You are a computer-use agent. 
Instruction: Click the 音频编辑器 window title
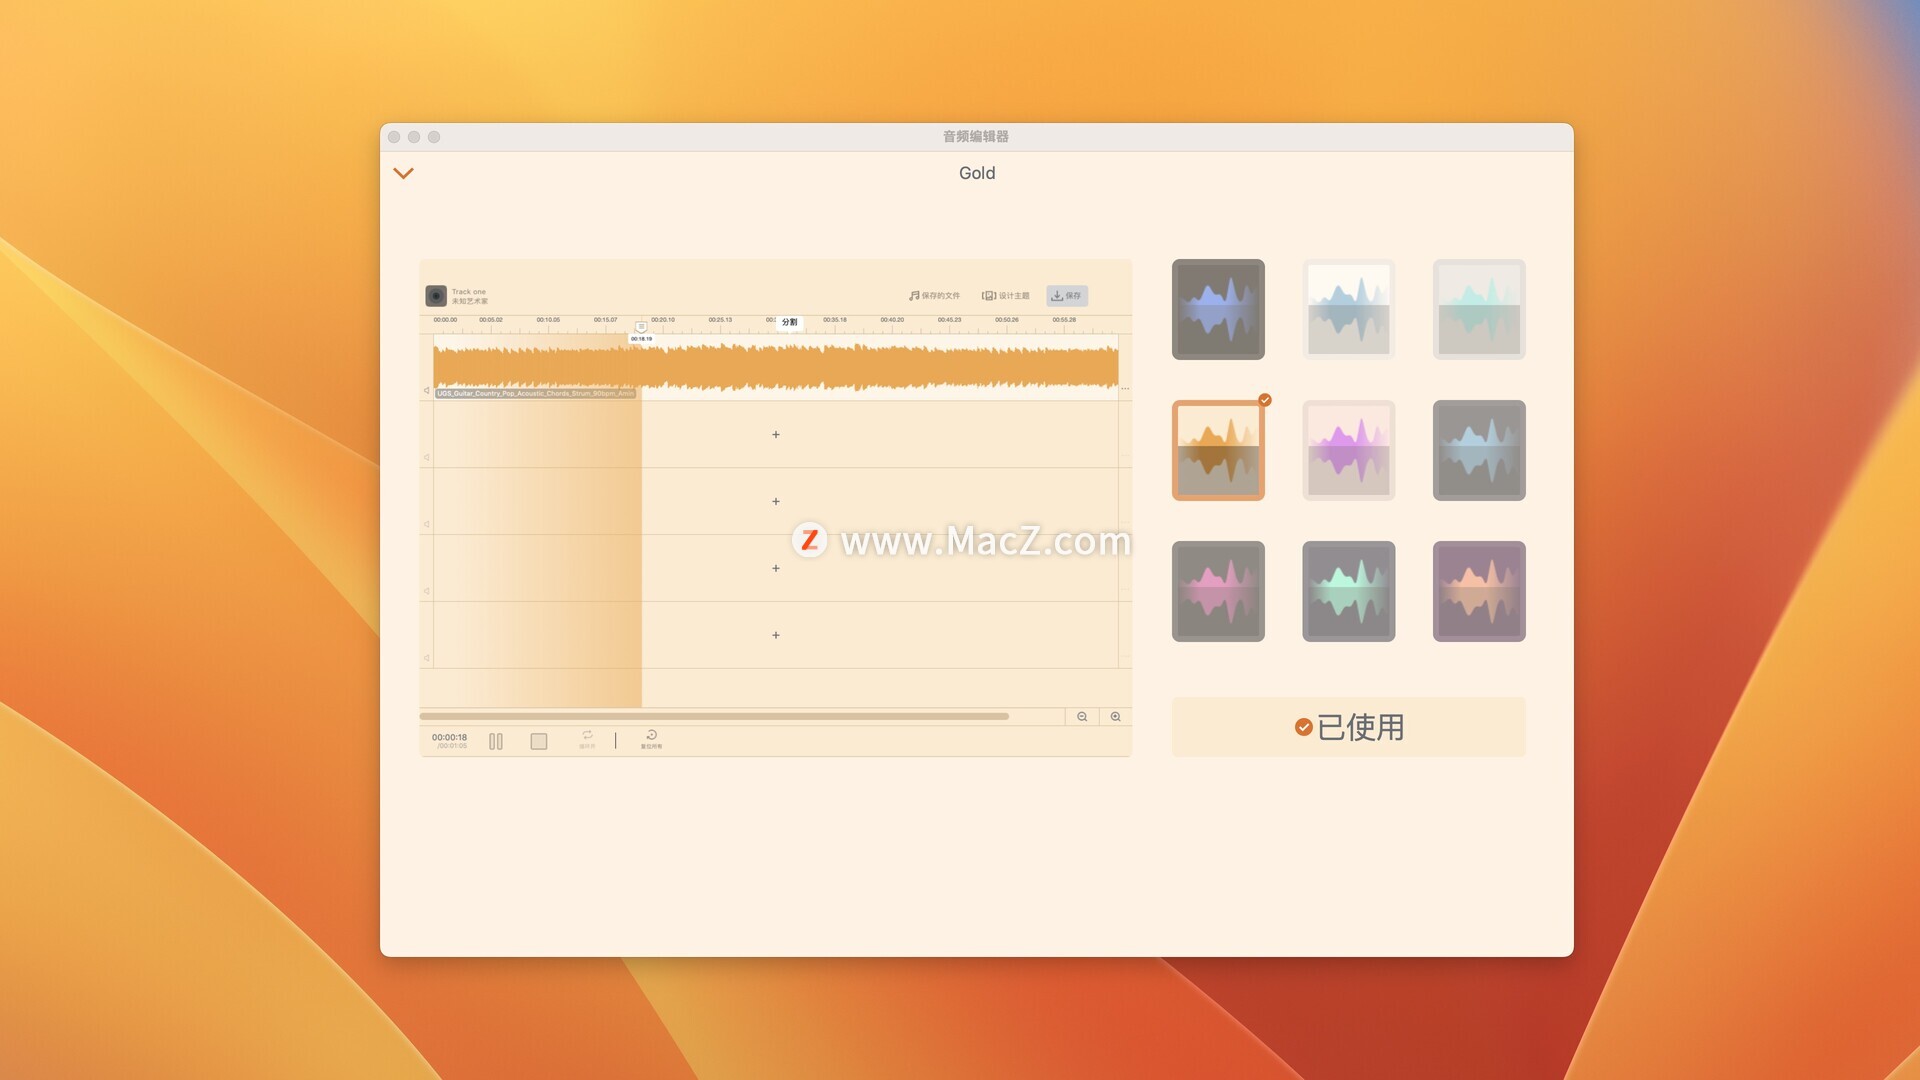tap(976, 136)
